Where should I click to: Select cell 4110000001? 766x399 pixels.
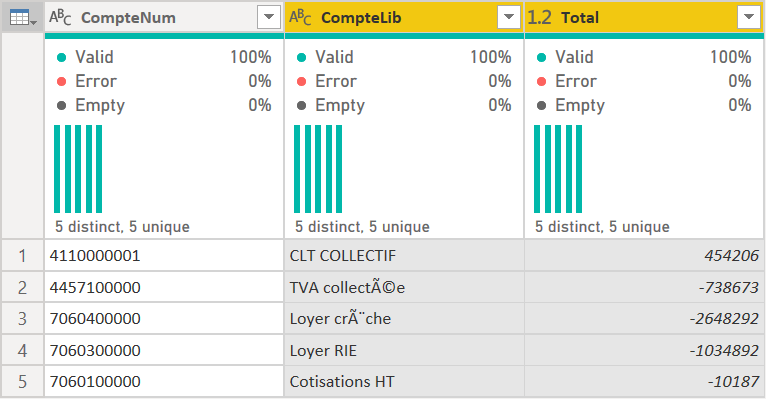[164, 255]
